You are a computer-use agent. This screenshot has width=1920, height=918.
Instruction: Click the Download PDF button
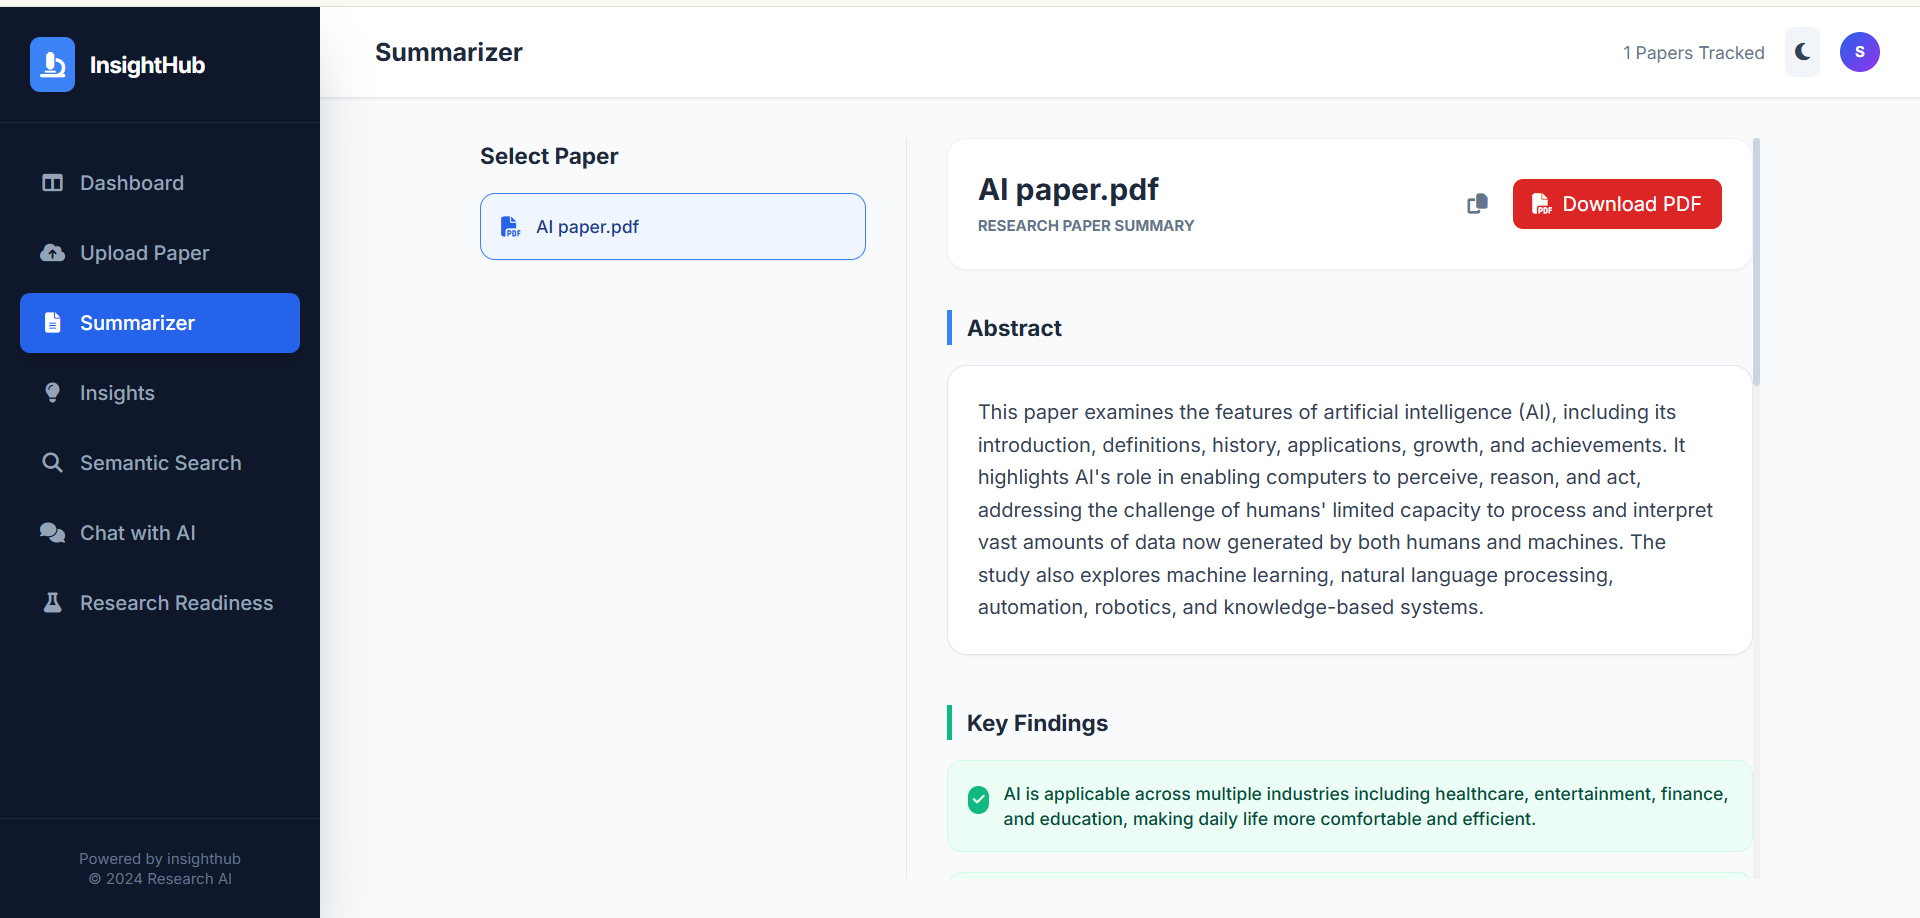1617,204
